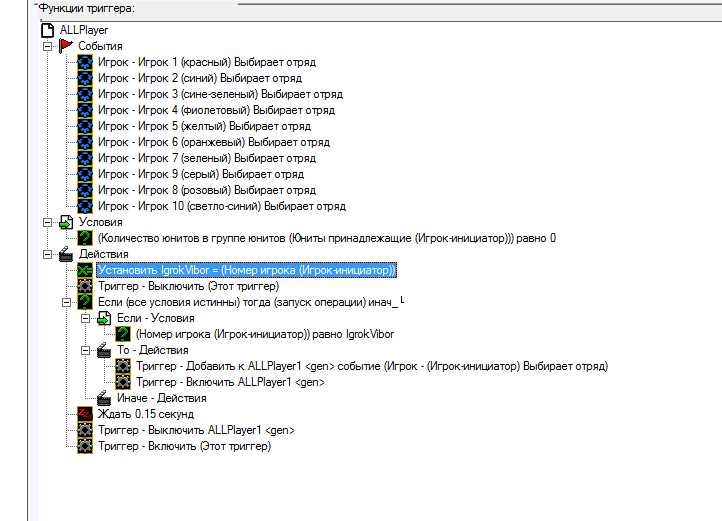This screenshot has width=722, height=521.
Task: Collapse the Условия section
Action: point(47,222)
